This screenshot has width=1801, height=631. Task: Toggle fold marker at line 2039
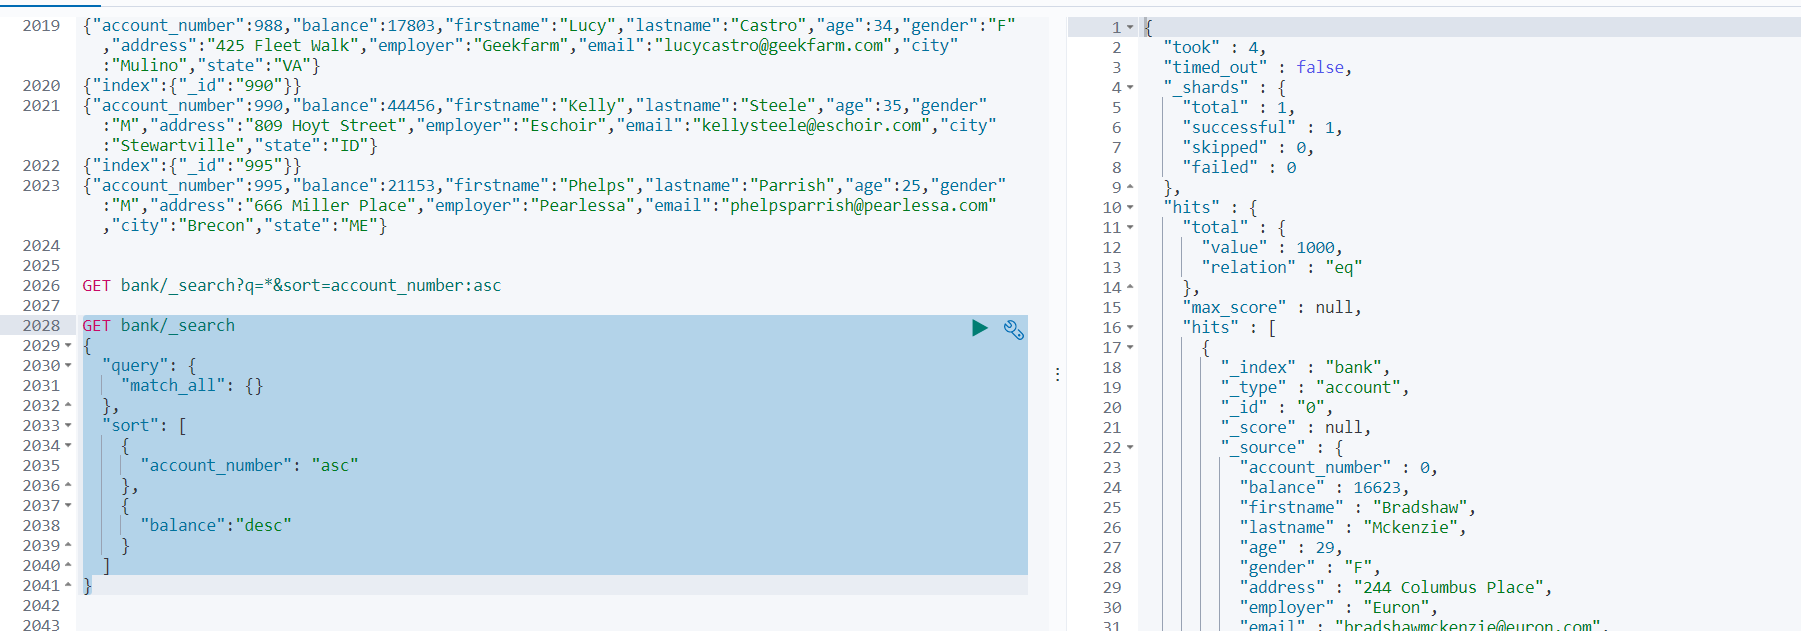point(68,546)
